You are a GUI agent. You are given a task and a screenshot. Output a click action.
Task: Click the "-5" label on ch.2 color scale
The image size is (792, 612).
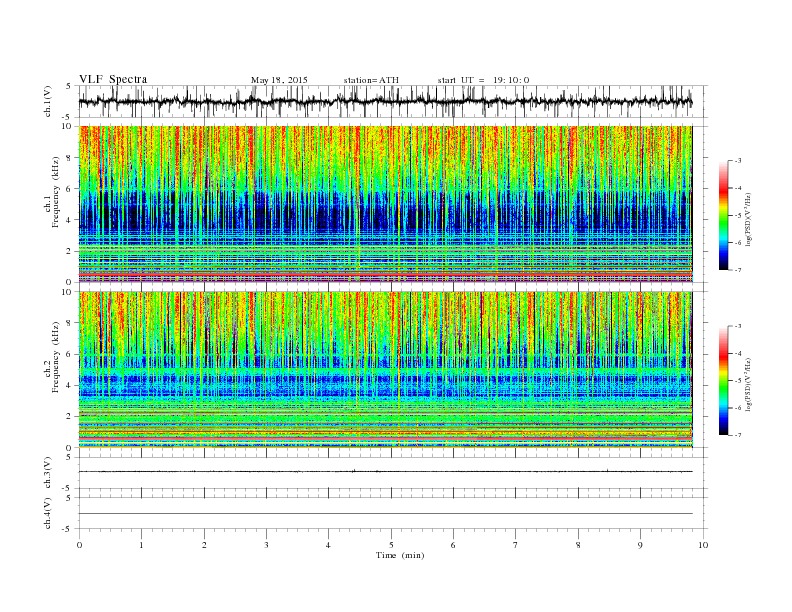pos(737,380)
